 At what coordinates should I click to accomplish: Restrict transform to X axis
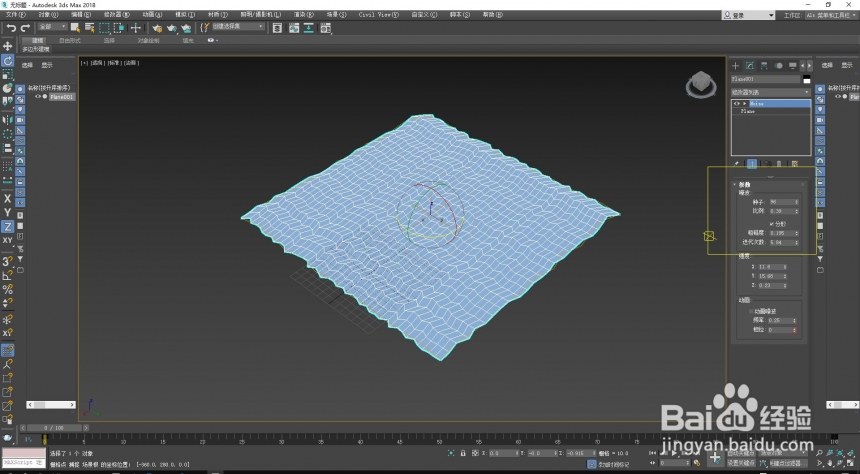pyautogui.click(x=8, y=199)
